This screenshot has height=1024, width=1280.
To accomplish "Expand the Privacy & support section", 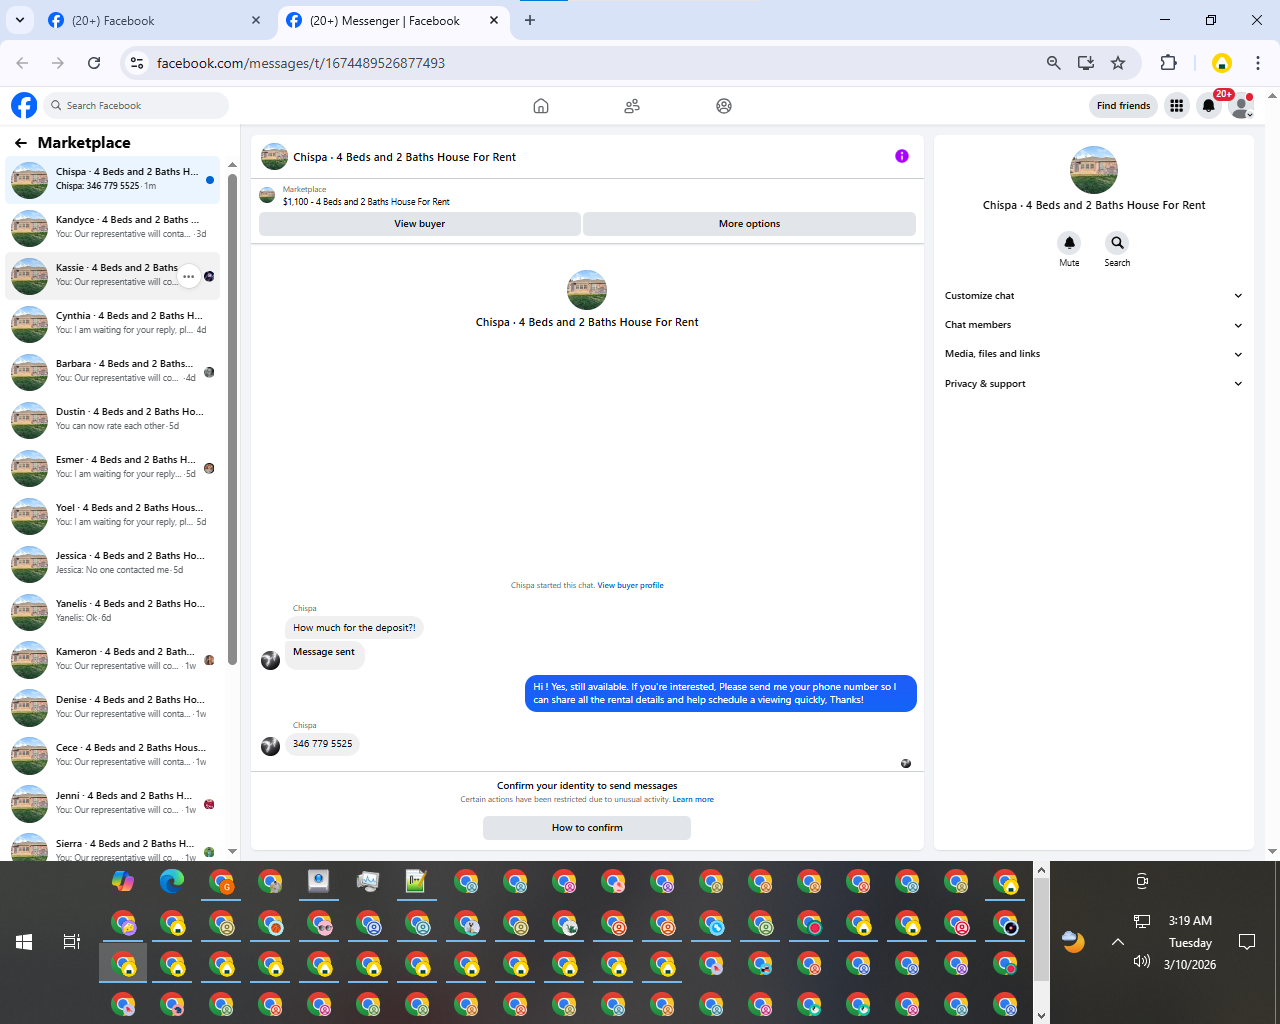I will point(1093,384).
